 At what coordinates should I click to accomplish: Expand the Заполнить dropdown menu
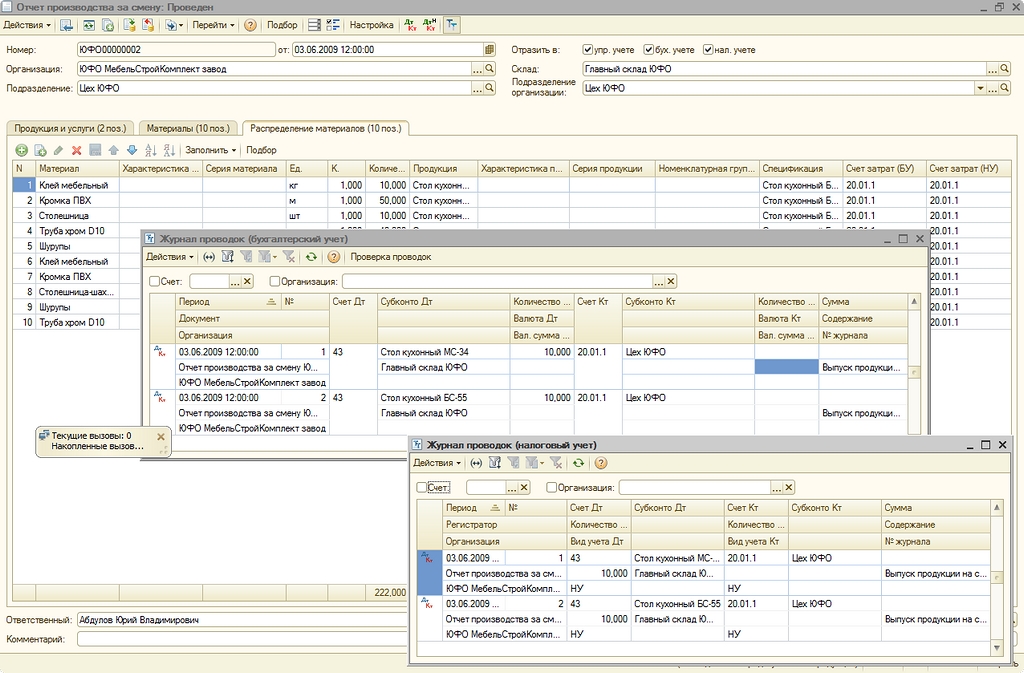point(211,150)
